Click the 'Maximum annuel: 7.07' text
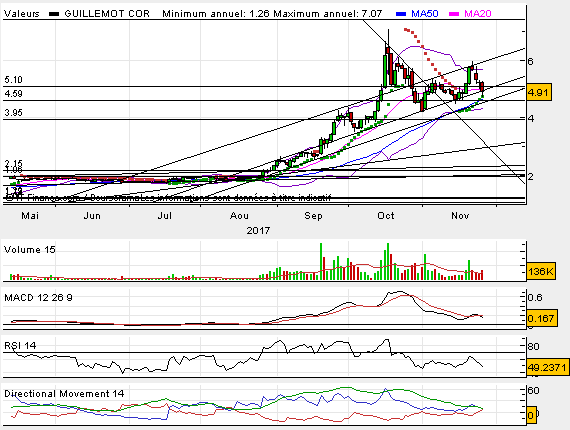This screenshot has width=570, height=430. (x=328, y=14)
